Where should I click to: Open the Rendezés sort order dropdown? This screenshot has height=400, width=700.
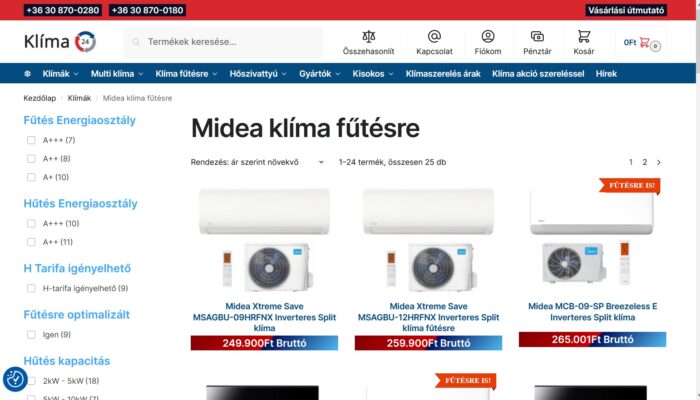coord(258,162)
